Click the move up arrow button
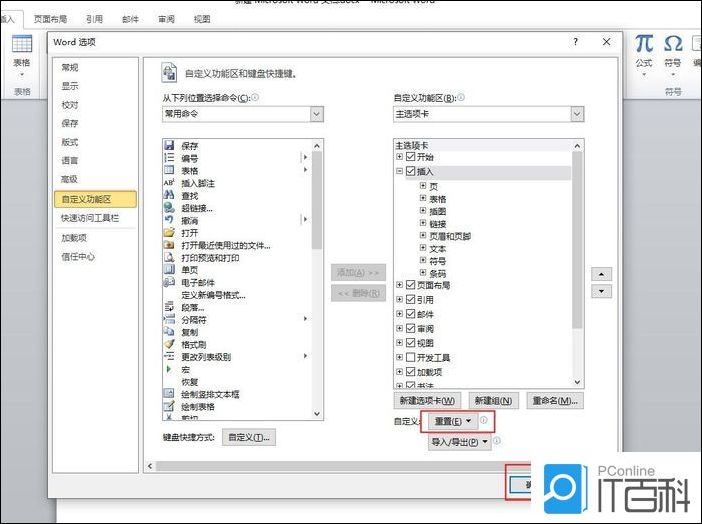 (602, 274)
